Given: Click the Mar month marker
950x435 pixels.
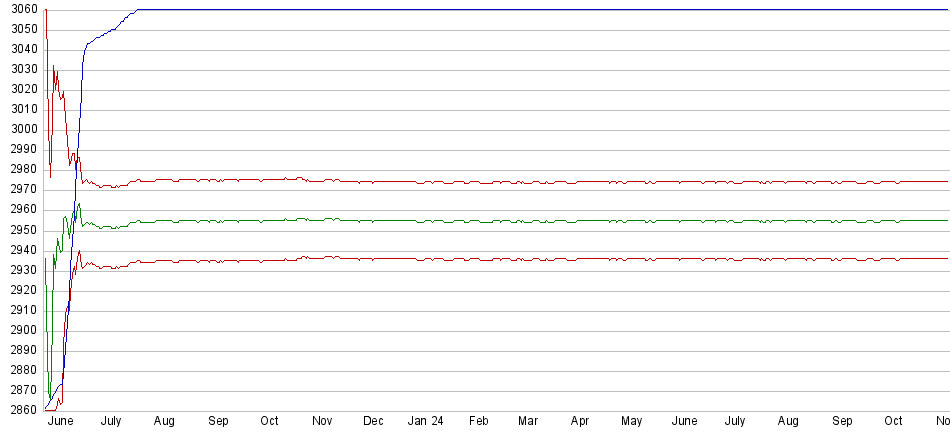Looking at the screenshot, I should (528, 421).
